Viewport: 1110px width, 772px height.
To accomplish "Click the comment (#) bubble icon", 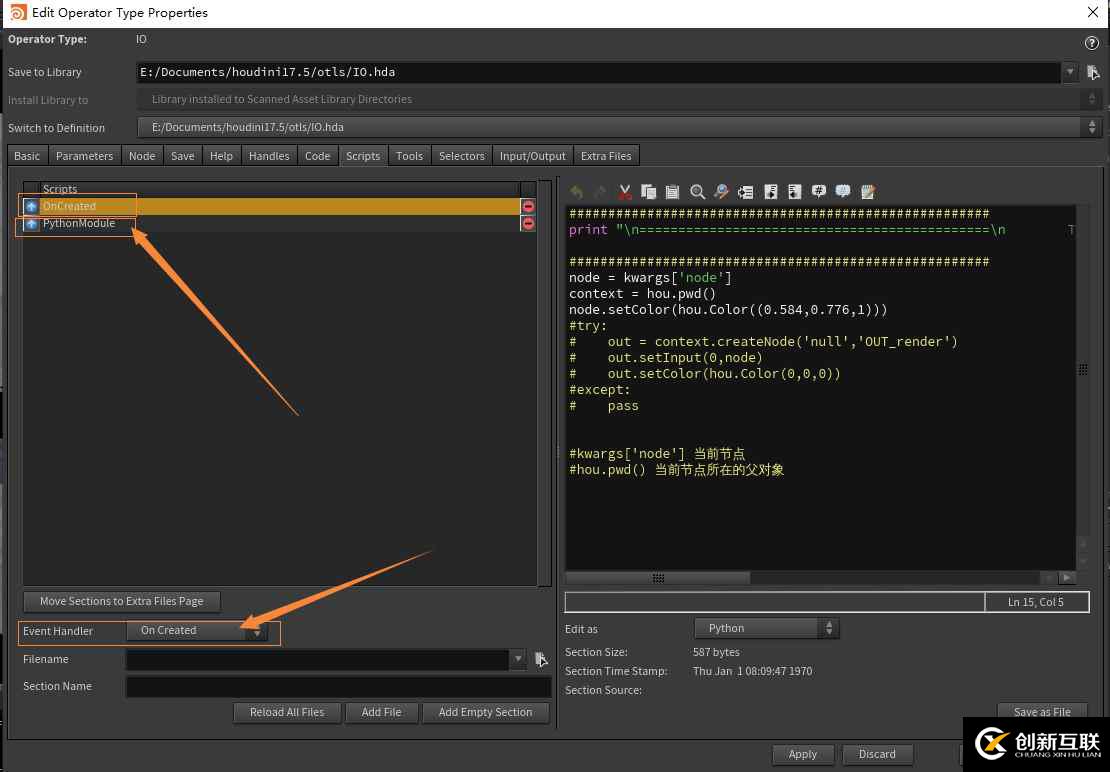I will tap(819, 192).
